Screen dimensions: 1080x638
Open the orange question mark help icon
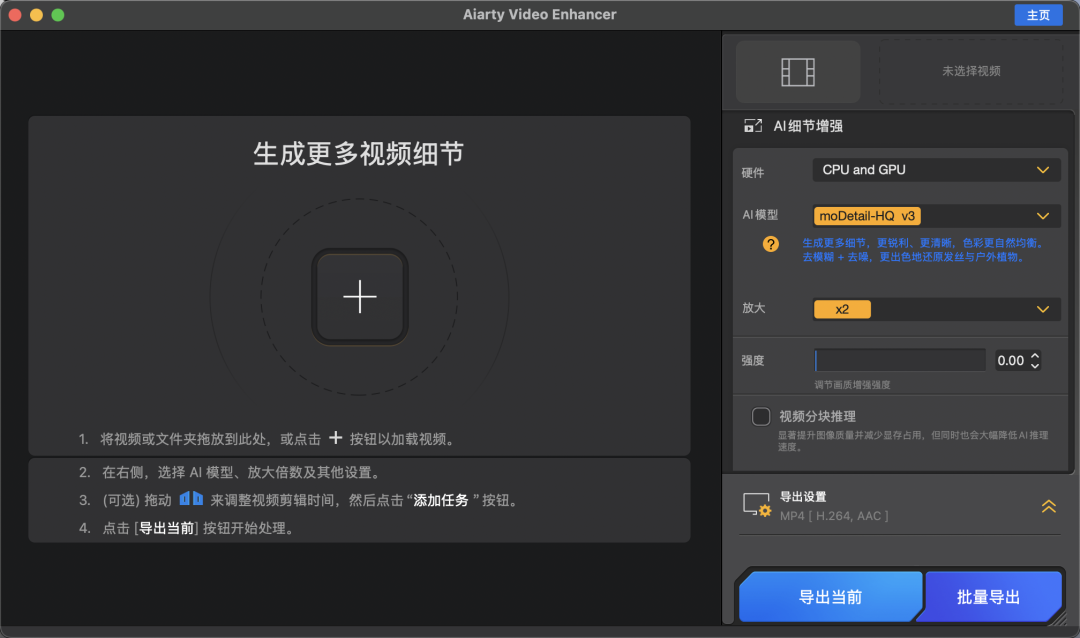tap(770, 244)
